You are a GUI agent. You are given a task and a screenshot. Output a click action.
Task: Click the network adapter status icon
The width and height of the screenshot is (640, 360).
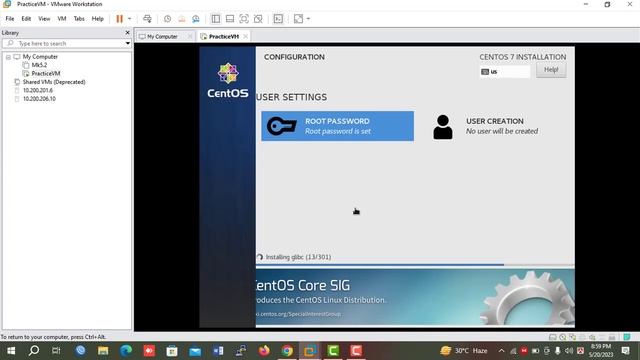click(573, 337)
